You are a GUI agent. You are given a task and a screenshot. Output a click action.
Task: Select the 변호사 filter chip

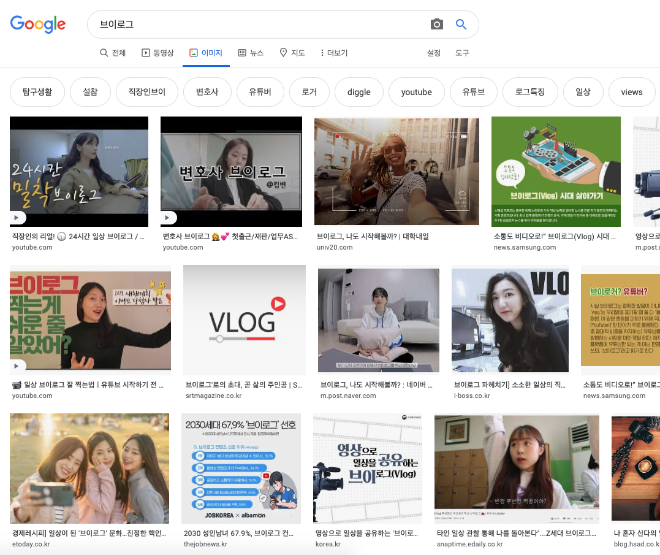[x=207, y=92]
